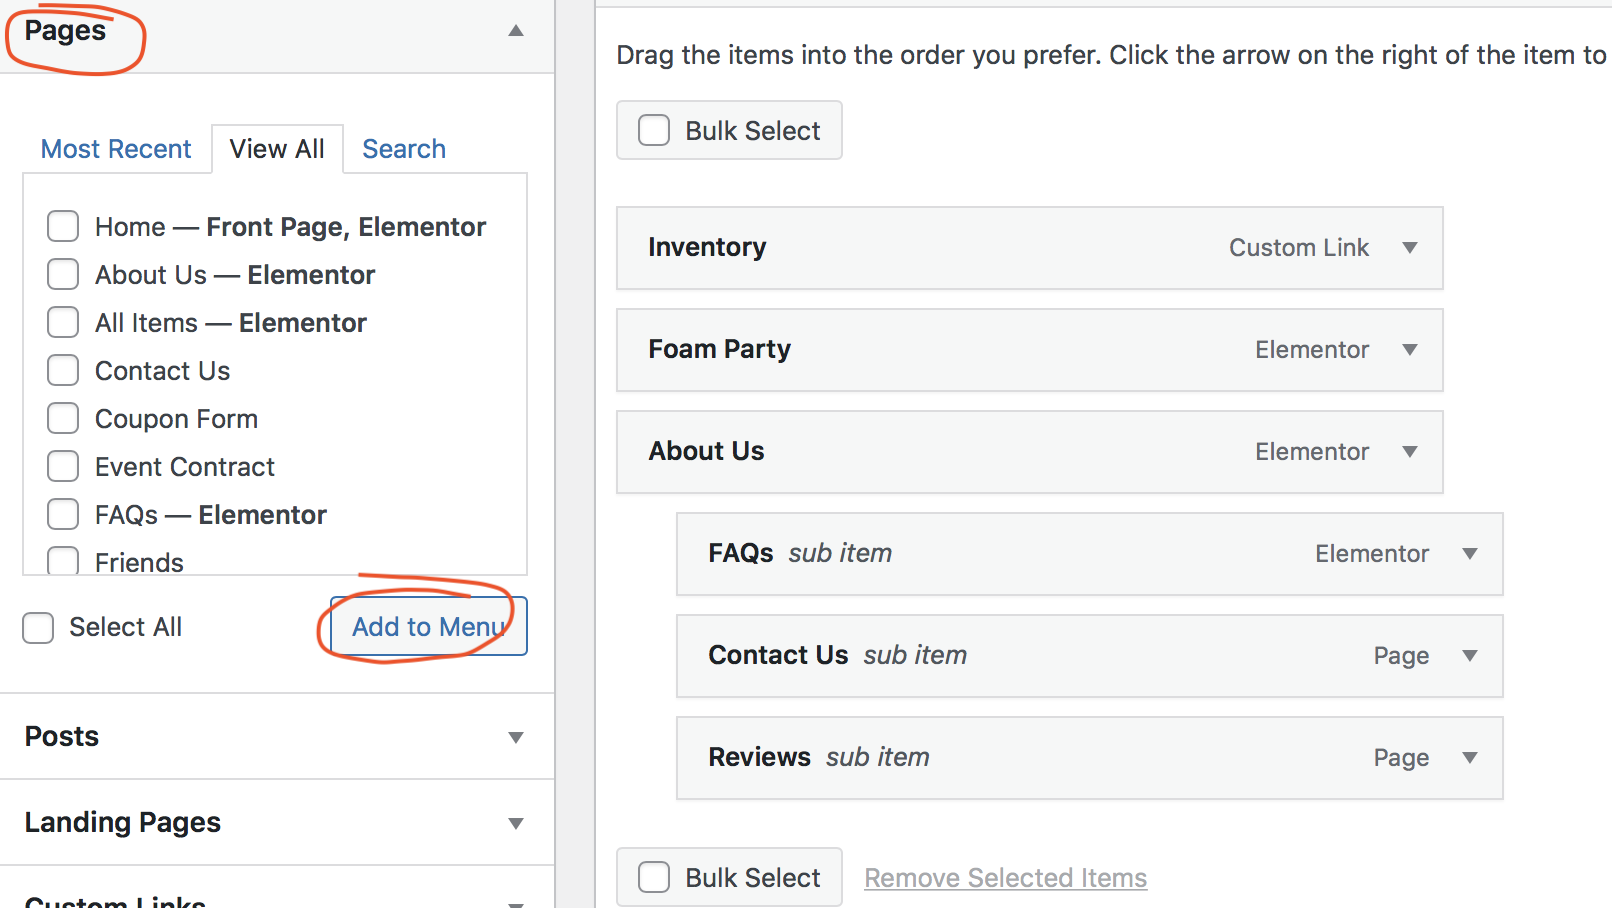Collapse the Pages panel arrow
The height and width of the screenshot is (908, 1612).
pos(516,31)
